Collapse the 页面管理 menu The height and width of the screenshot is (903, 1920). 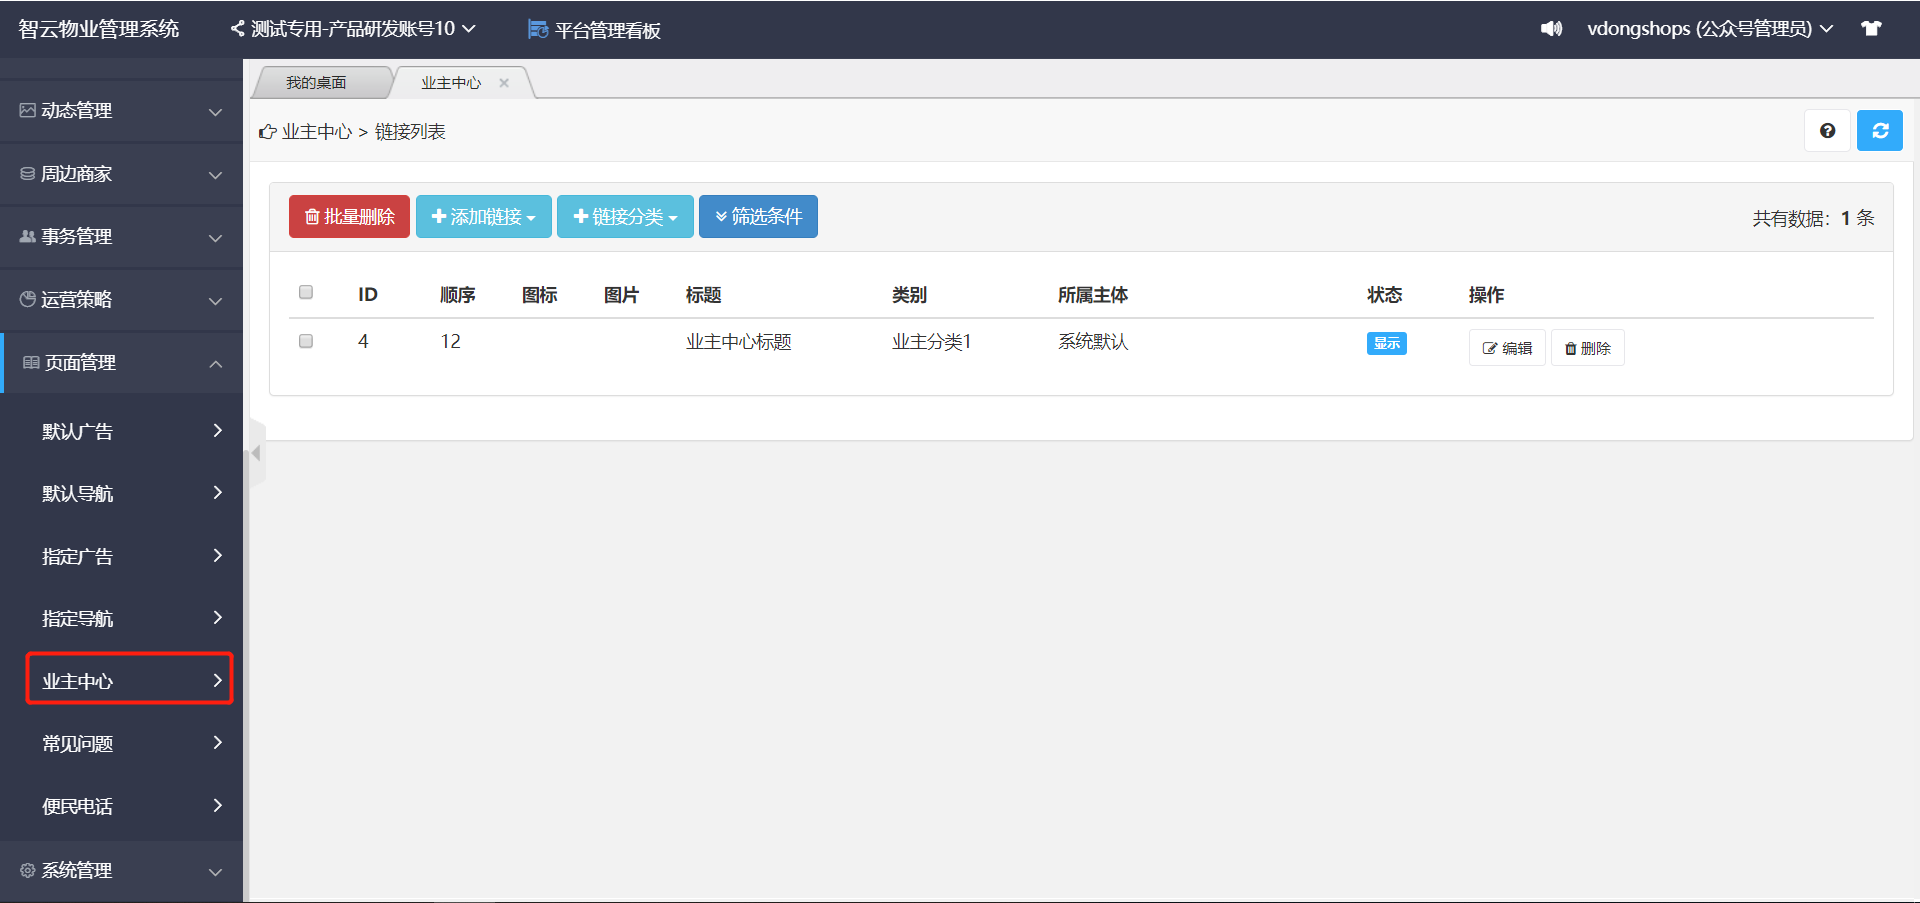pyautogui.click(x=121, y=363)
